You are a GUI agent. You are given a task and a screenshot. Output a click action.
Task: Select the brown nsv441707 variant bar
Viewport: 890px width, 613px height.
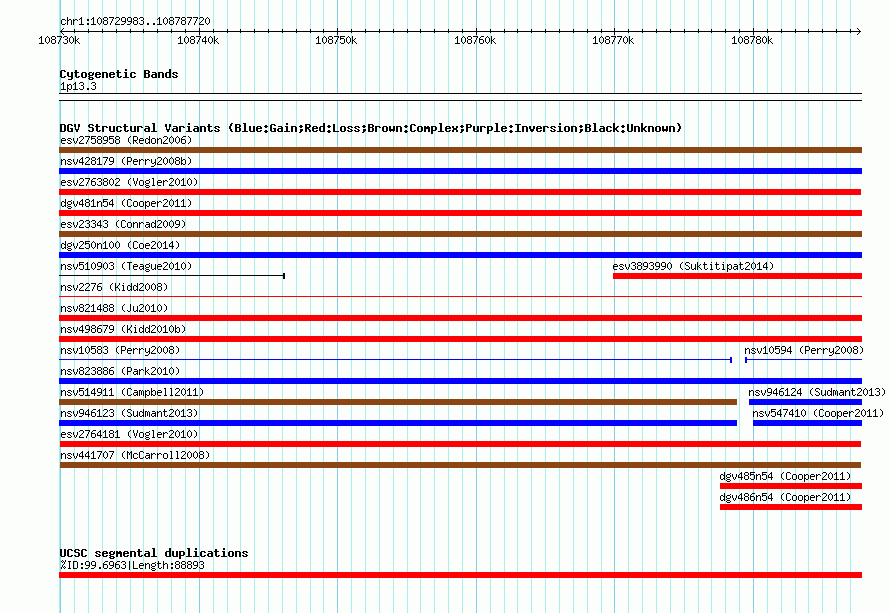pyautogui.click(x=460, y=465)
